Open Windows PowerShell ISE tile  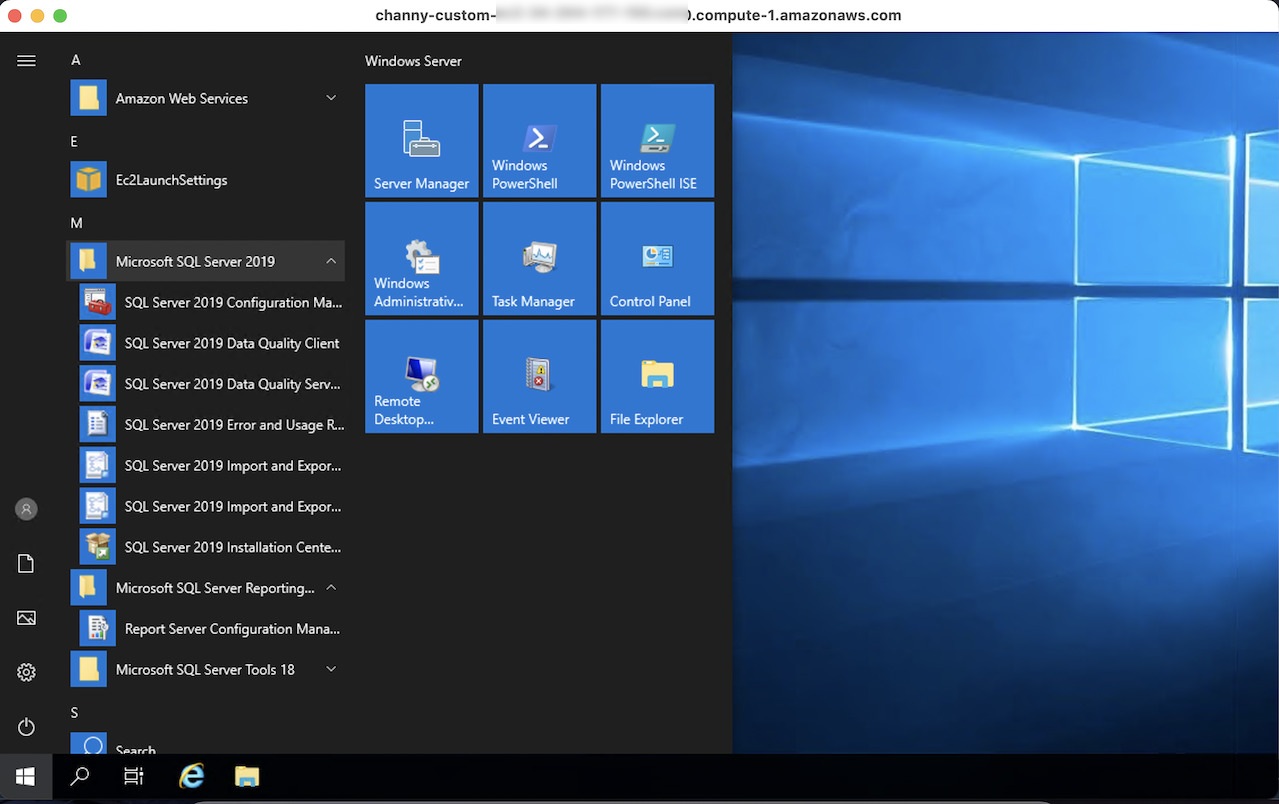(657, 141)
